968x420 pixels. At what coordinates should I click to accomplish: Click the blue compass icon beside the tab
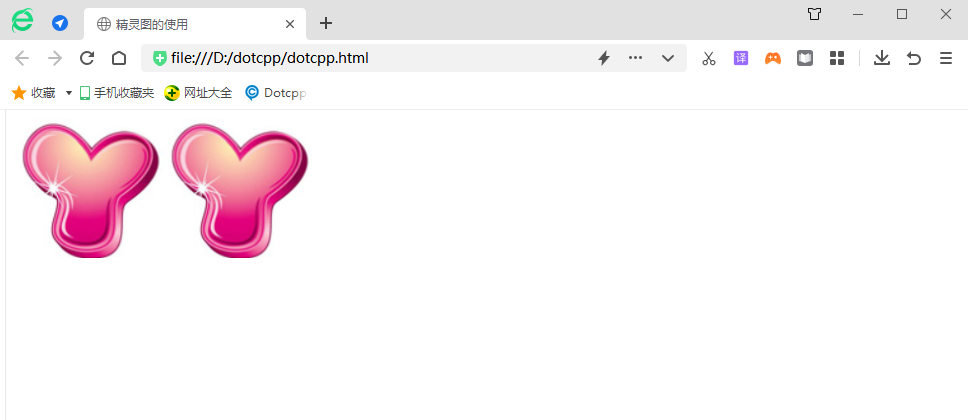(60, 23)
